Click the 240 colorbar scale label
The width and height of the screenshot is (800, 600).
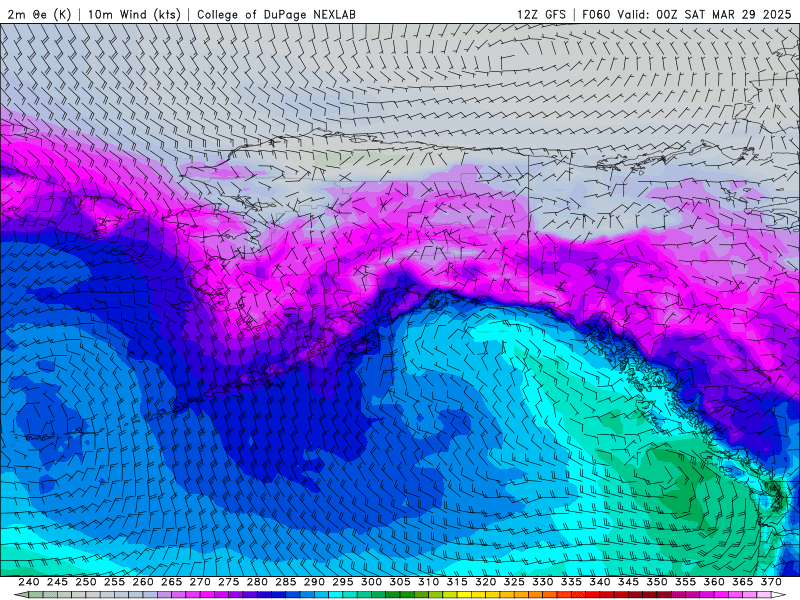pos(29,582)
